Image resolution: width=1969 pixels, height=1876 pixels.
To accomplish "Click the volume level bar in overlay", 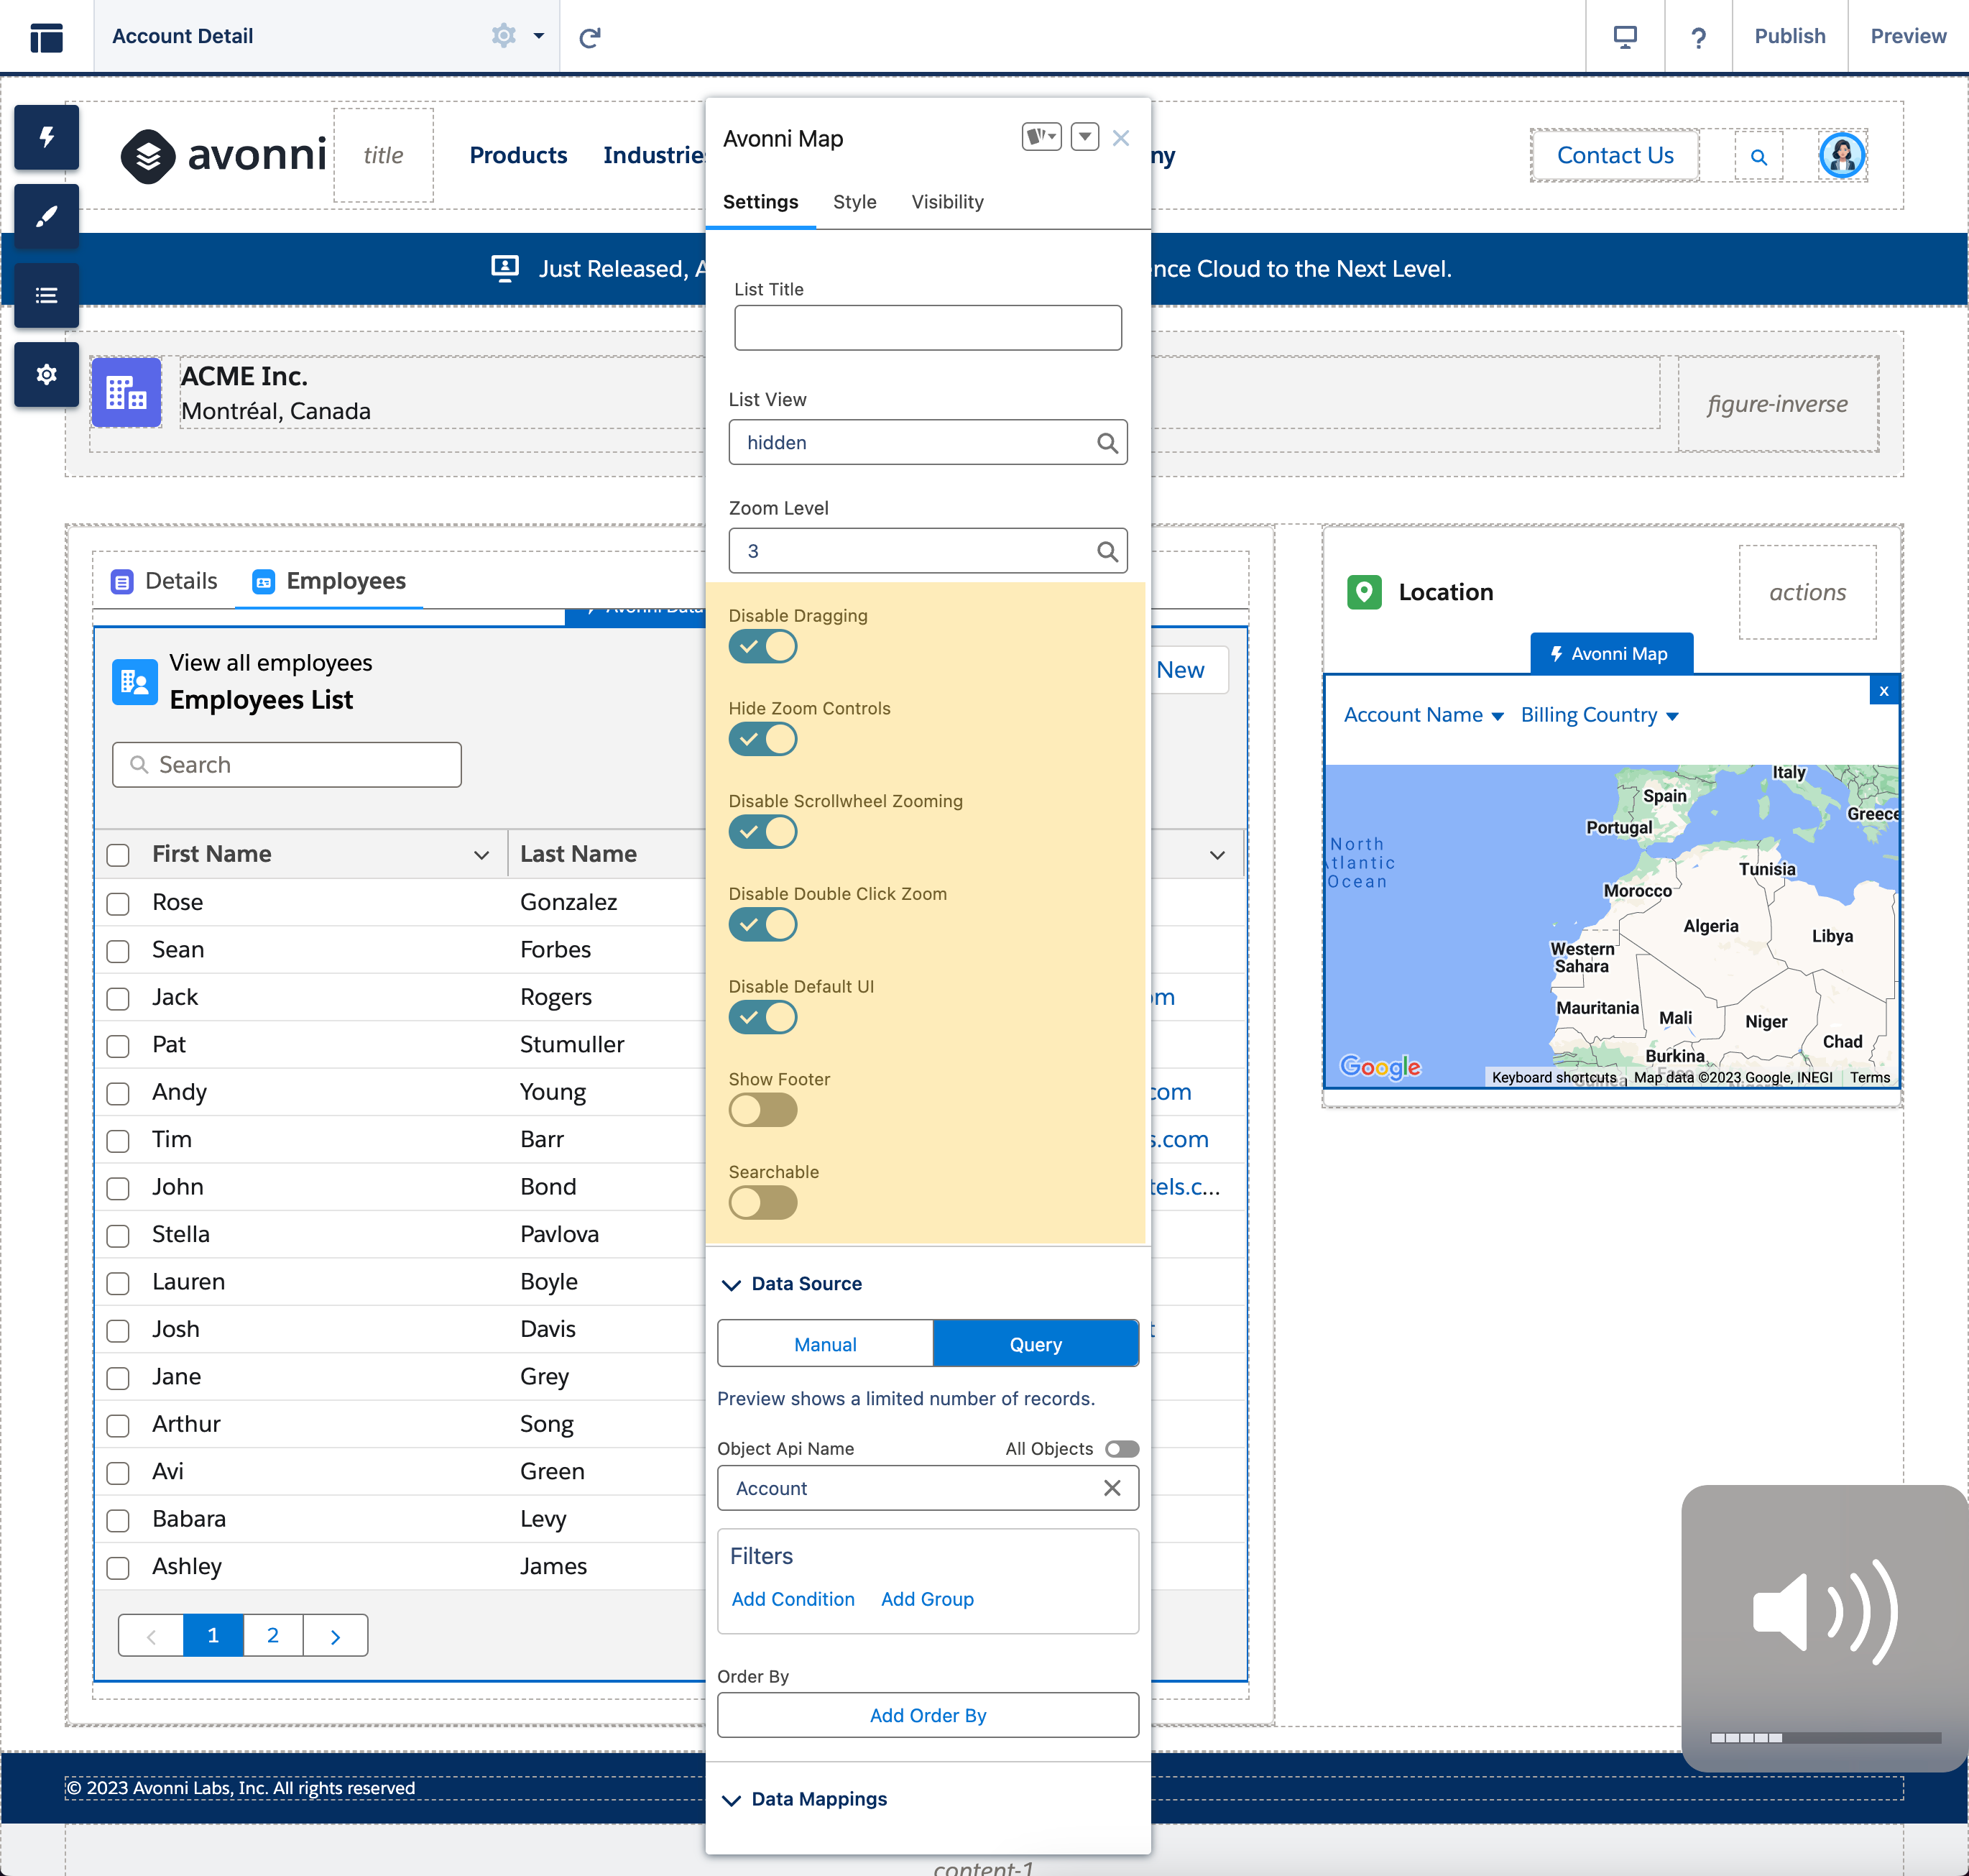I will [x=1825, y=1738].
